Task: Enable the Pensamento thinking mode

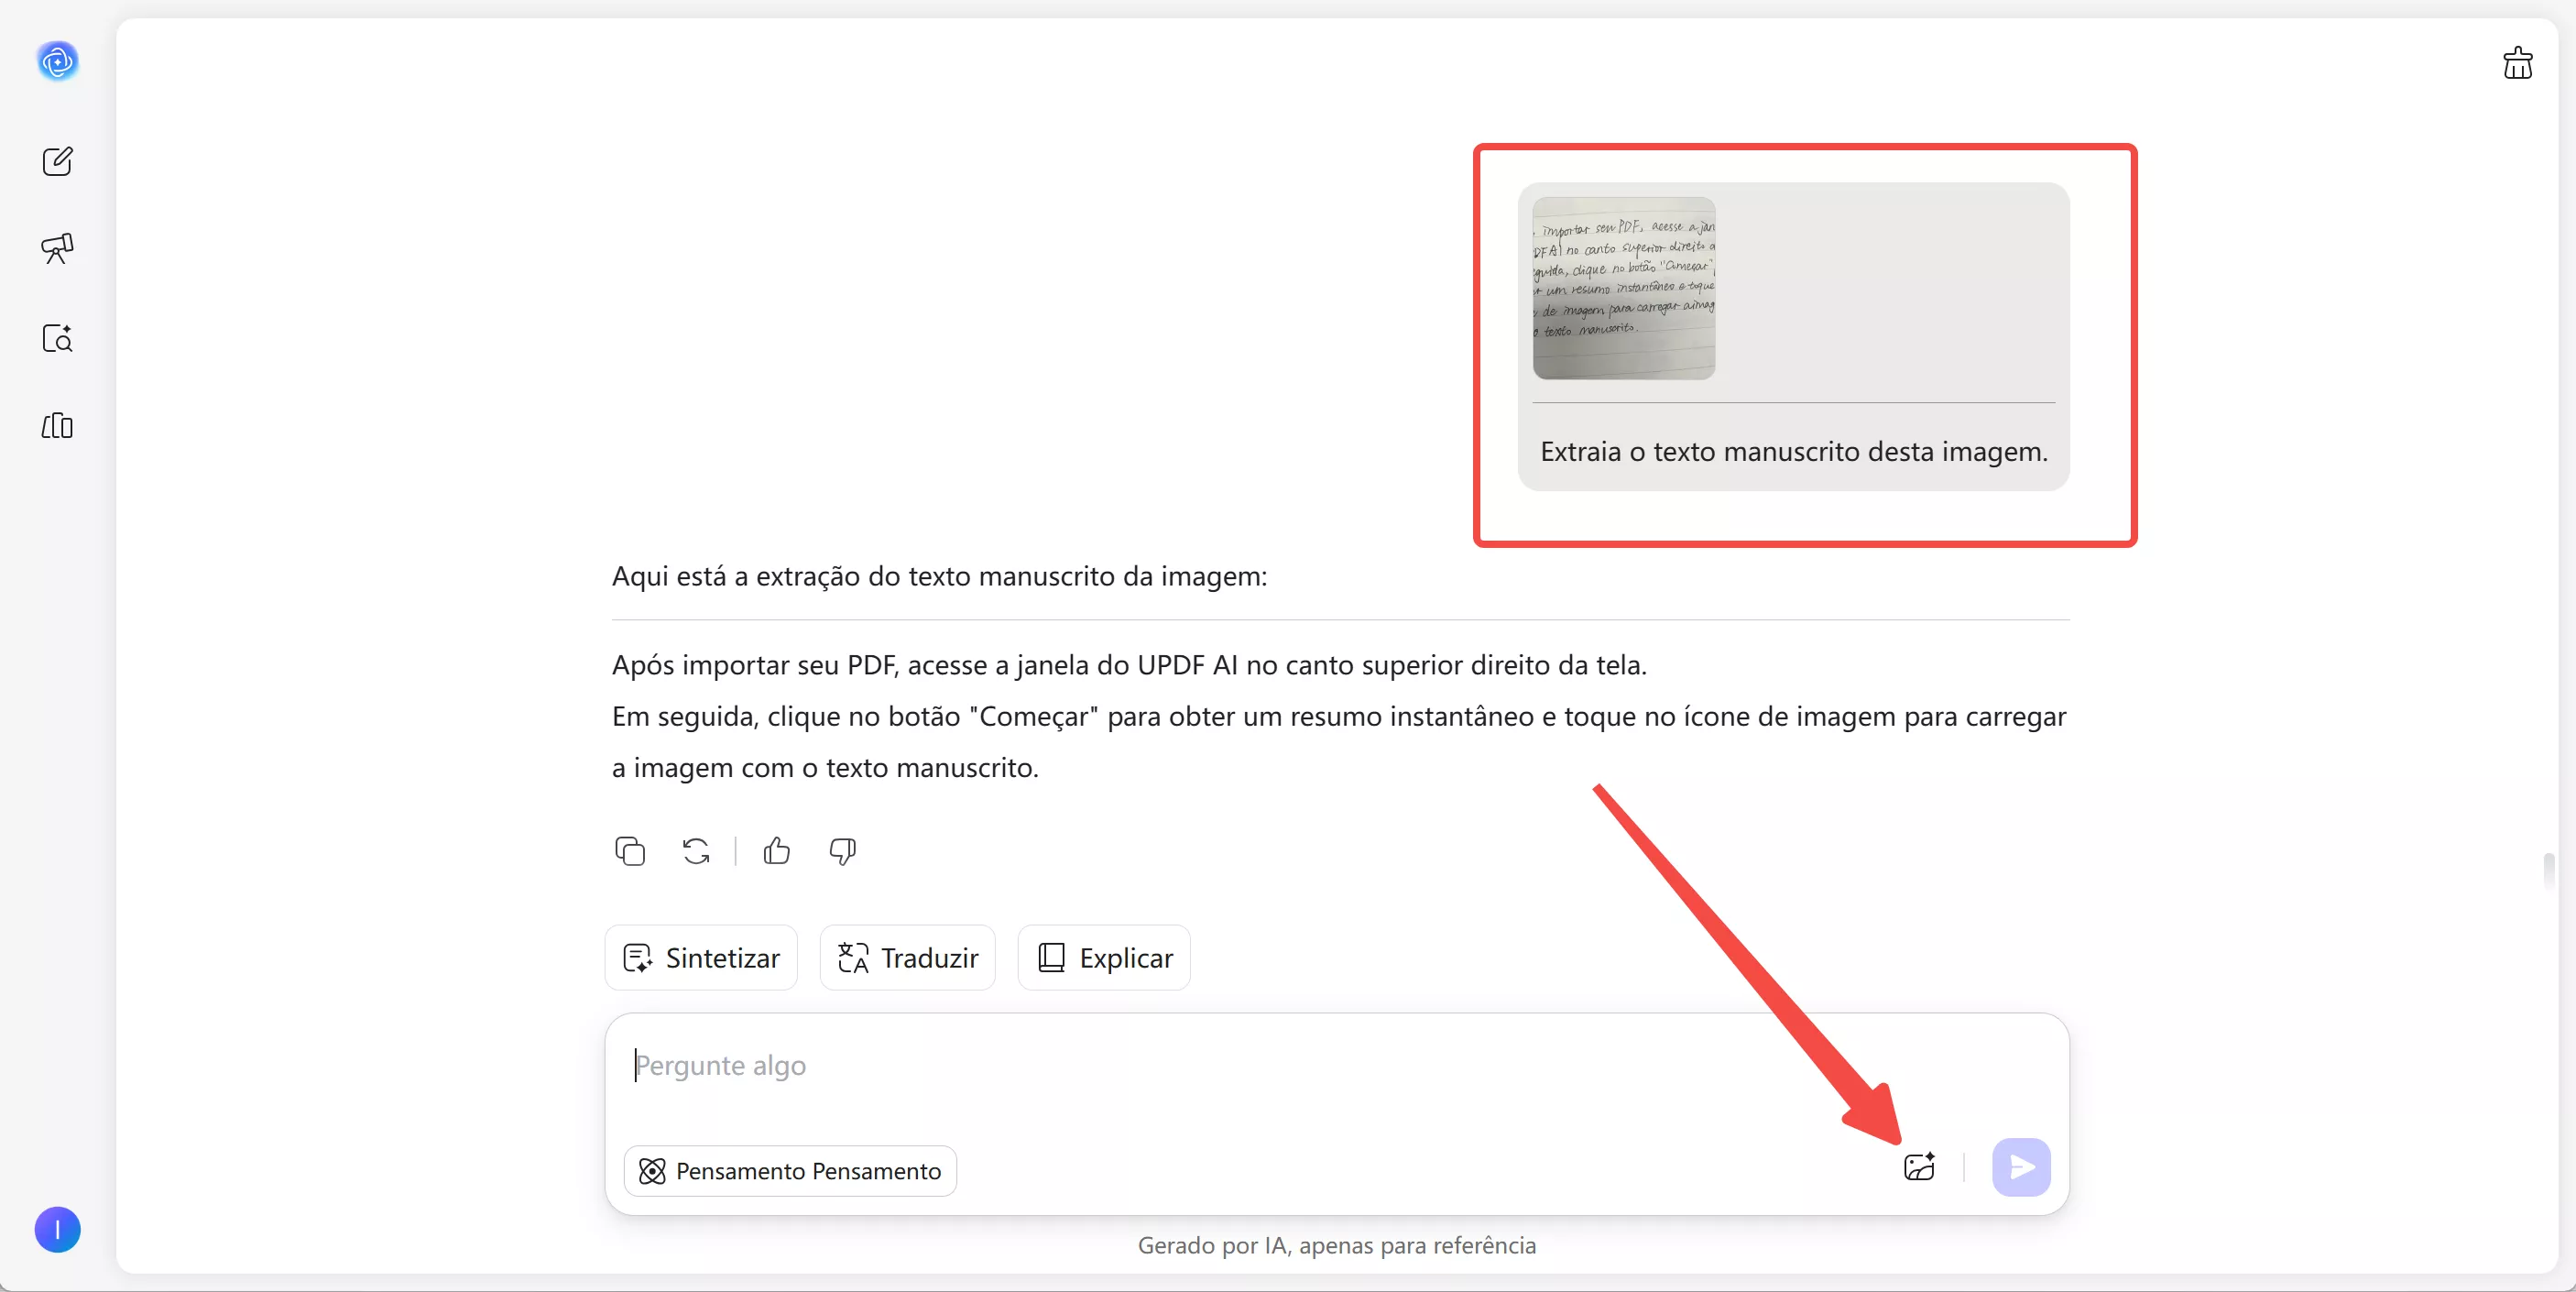Action: (x=789, y=1171)
